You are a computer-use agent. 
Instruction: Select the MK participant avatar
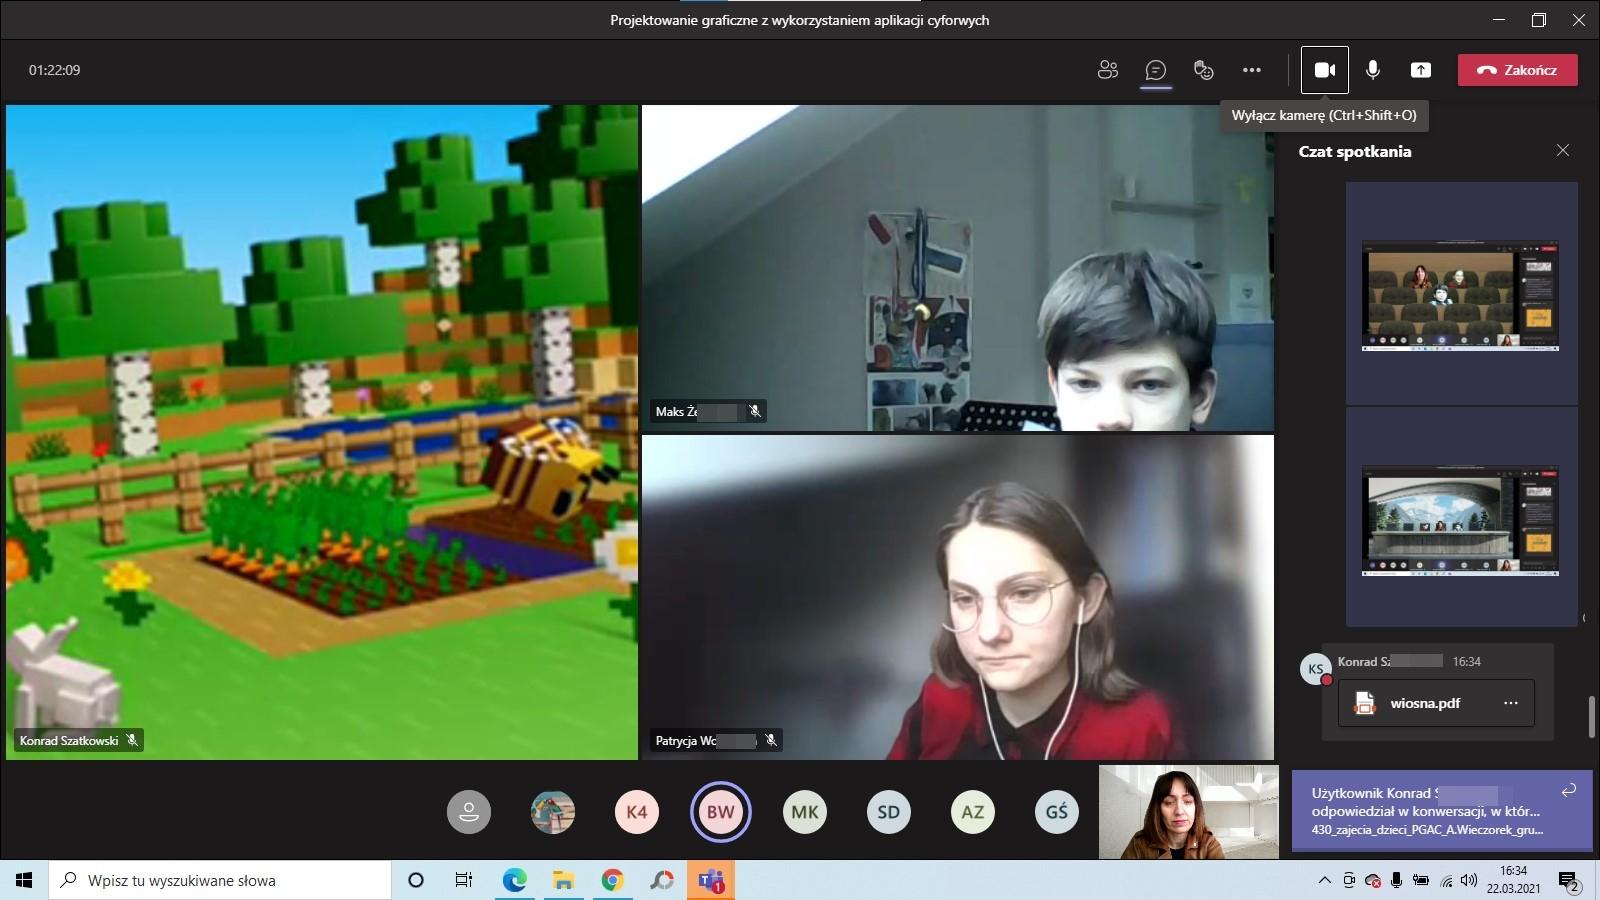click(805, 812)
